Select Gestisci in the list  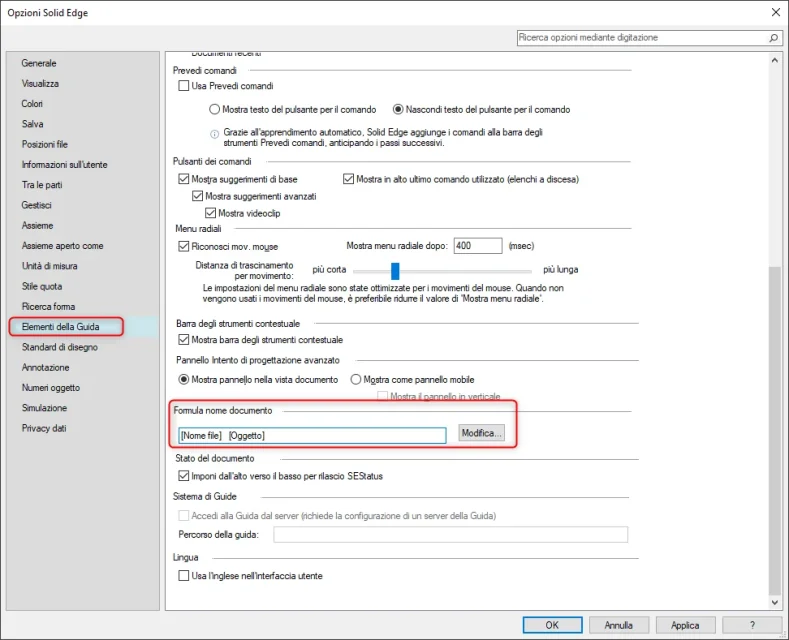(x=37, y=205)
